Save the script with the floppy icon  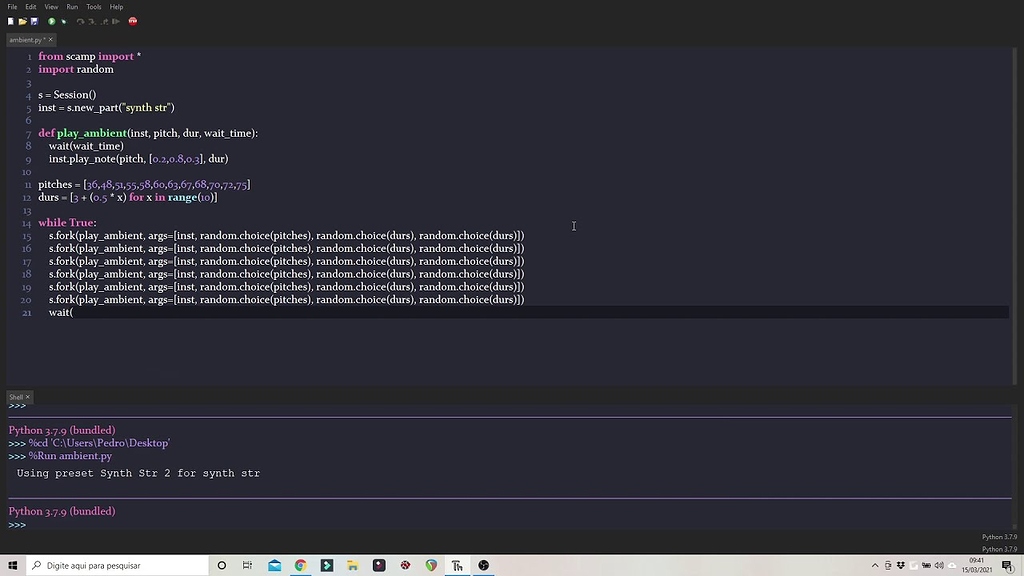34,22
